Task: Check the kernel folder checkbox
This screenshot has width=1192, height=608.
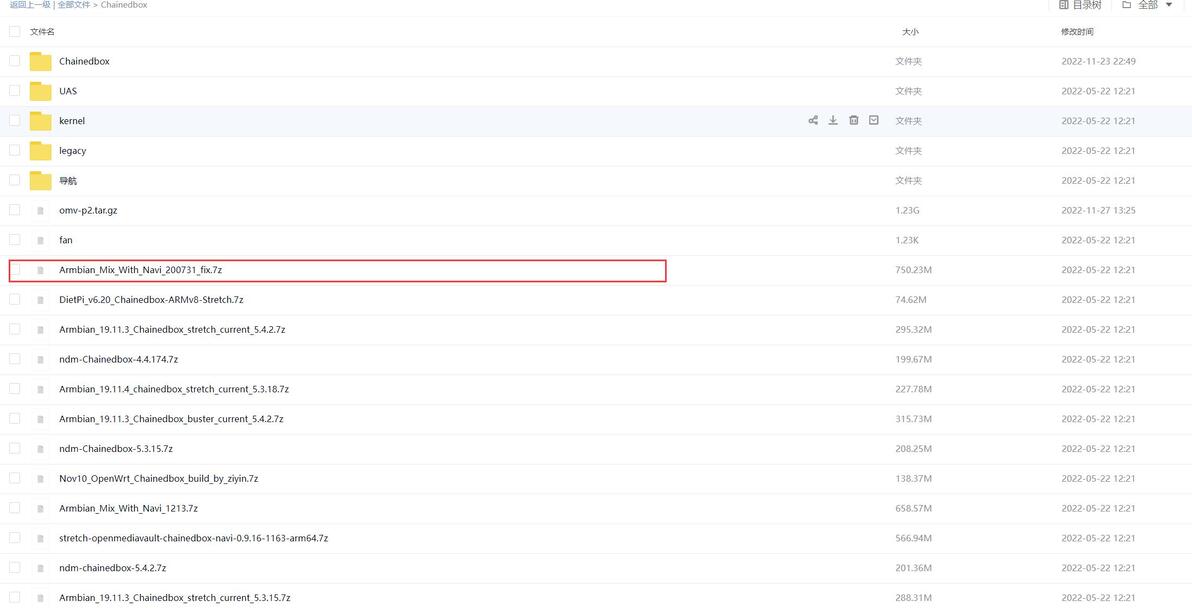Action: (14, 120)
